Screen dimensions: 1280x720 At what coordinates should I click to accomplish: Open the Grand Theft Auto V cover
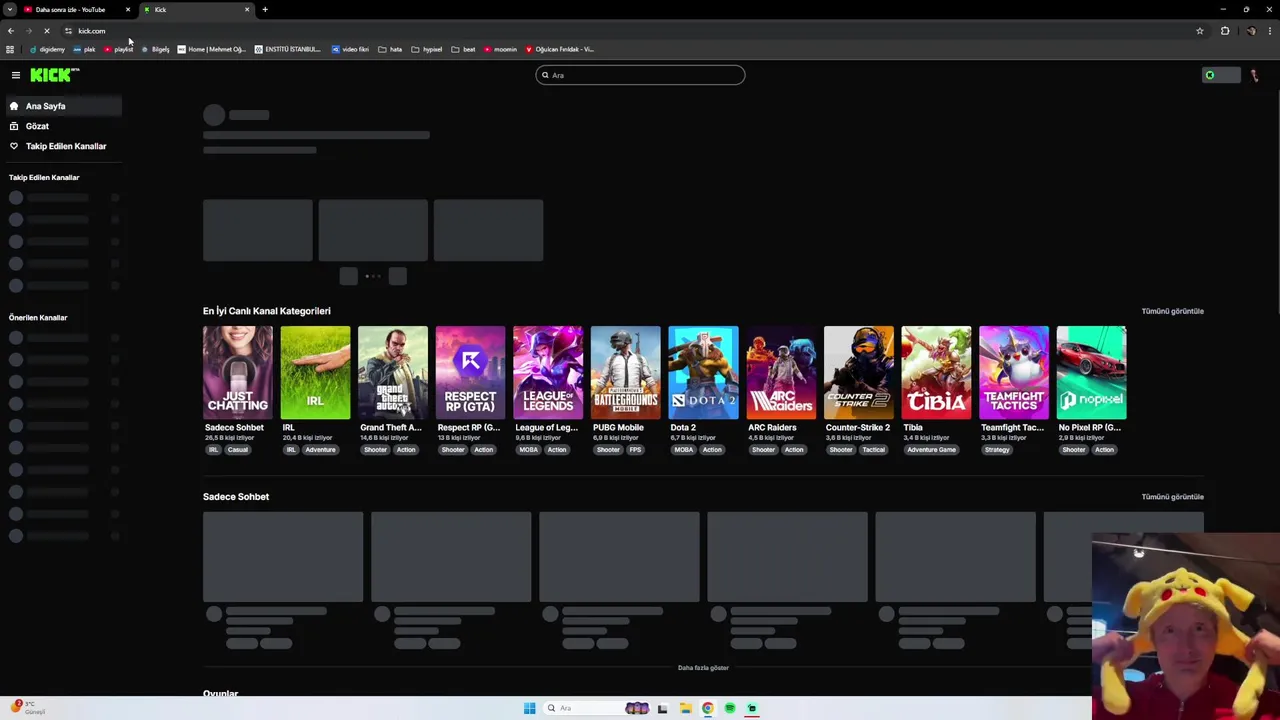tap(393, 372)
